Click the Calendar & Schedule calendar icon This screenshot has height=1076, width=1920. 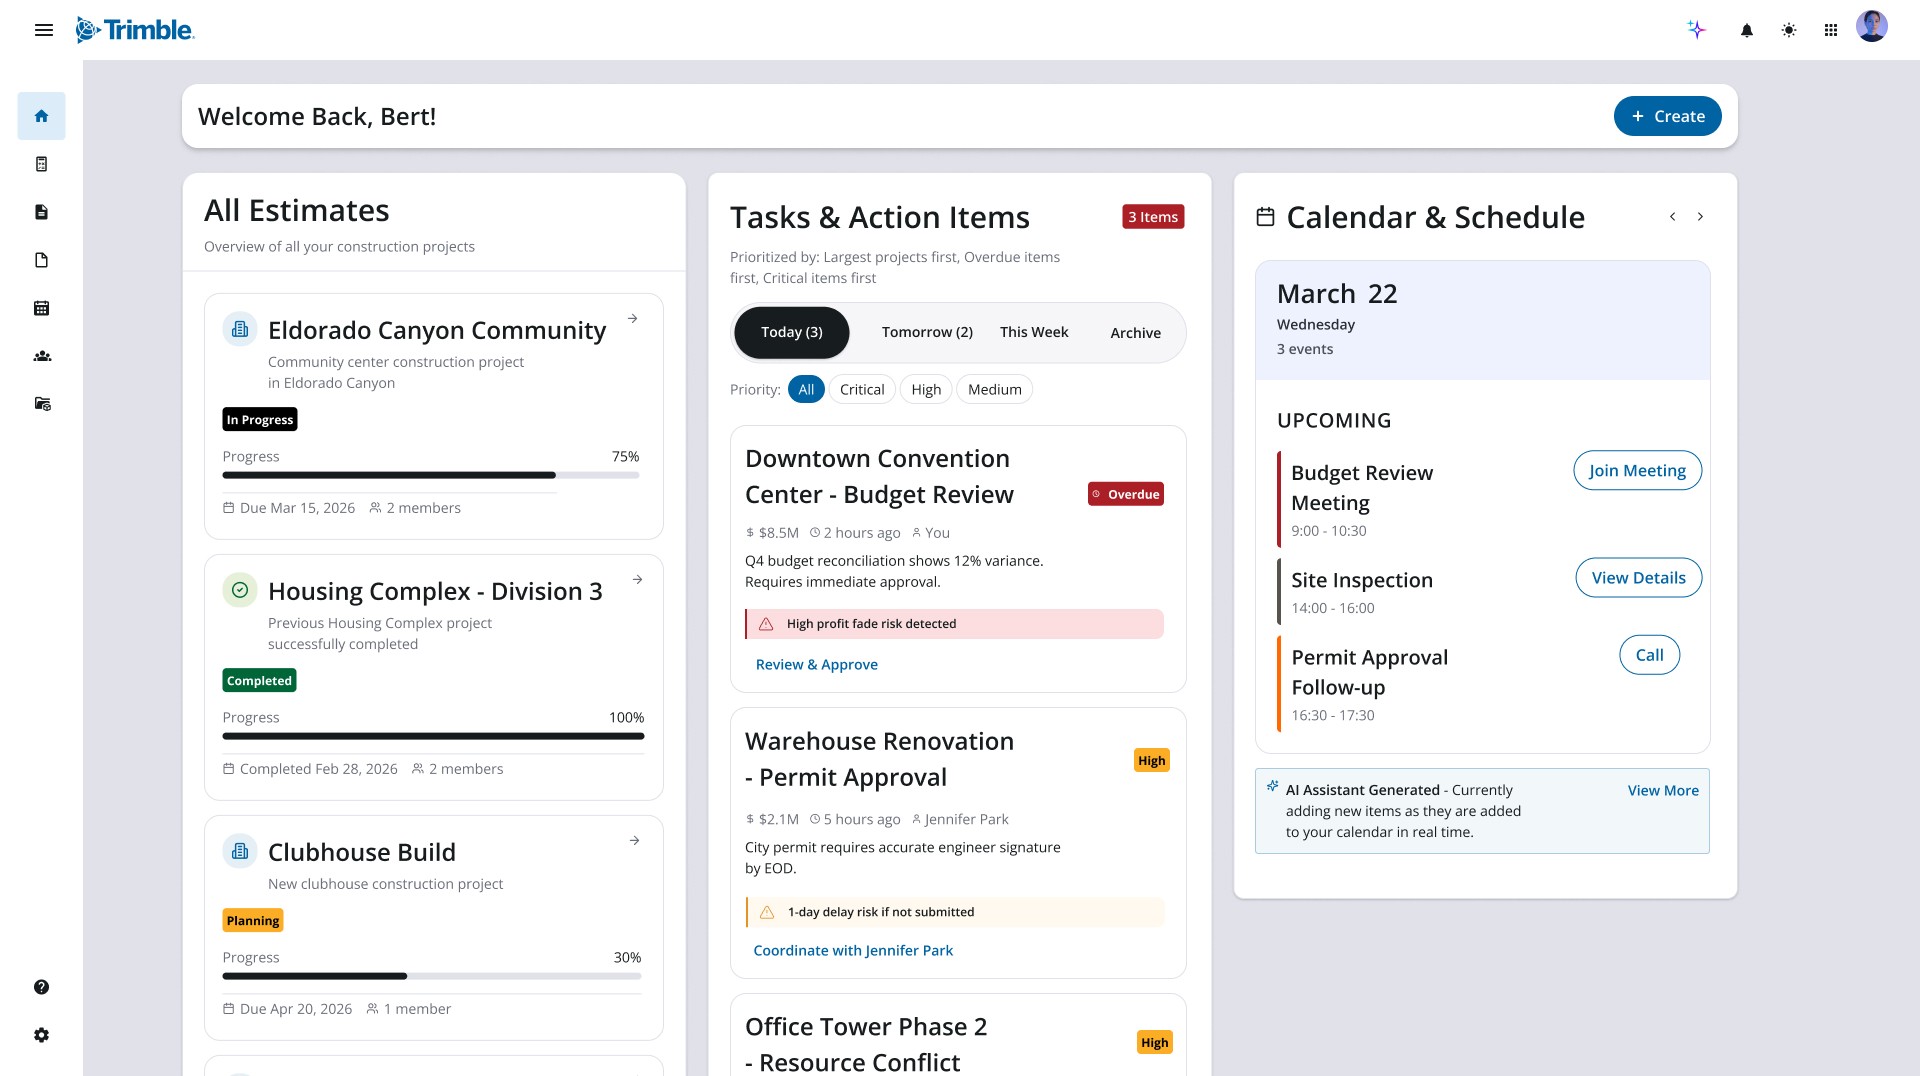click(1265, 216)
